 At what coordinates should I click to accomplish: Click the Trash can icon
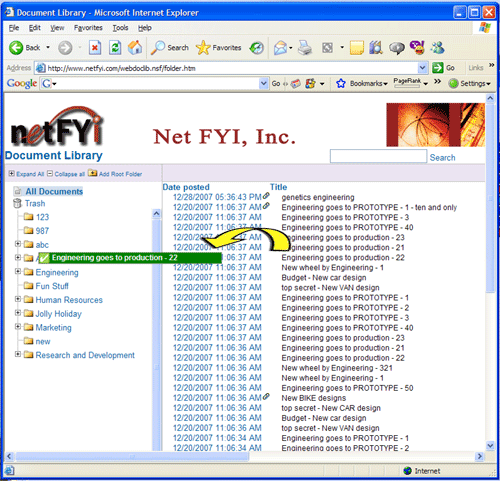click(17, 203)
